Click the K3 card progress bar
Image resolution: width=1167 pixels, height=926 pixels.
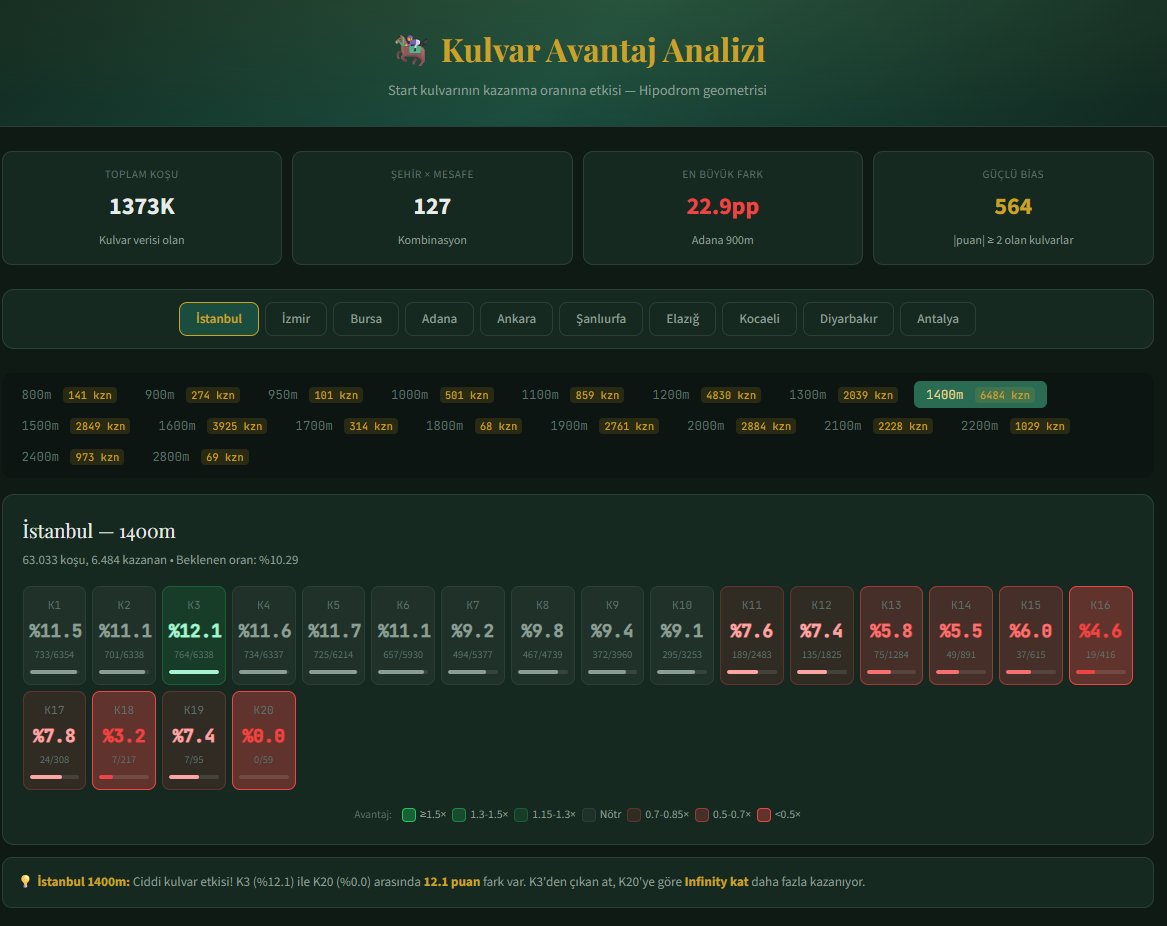[194, 671]
